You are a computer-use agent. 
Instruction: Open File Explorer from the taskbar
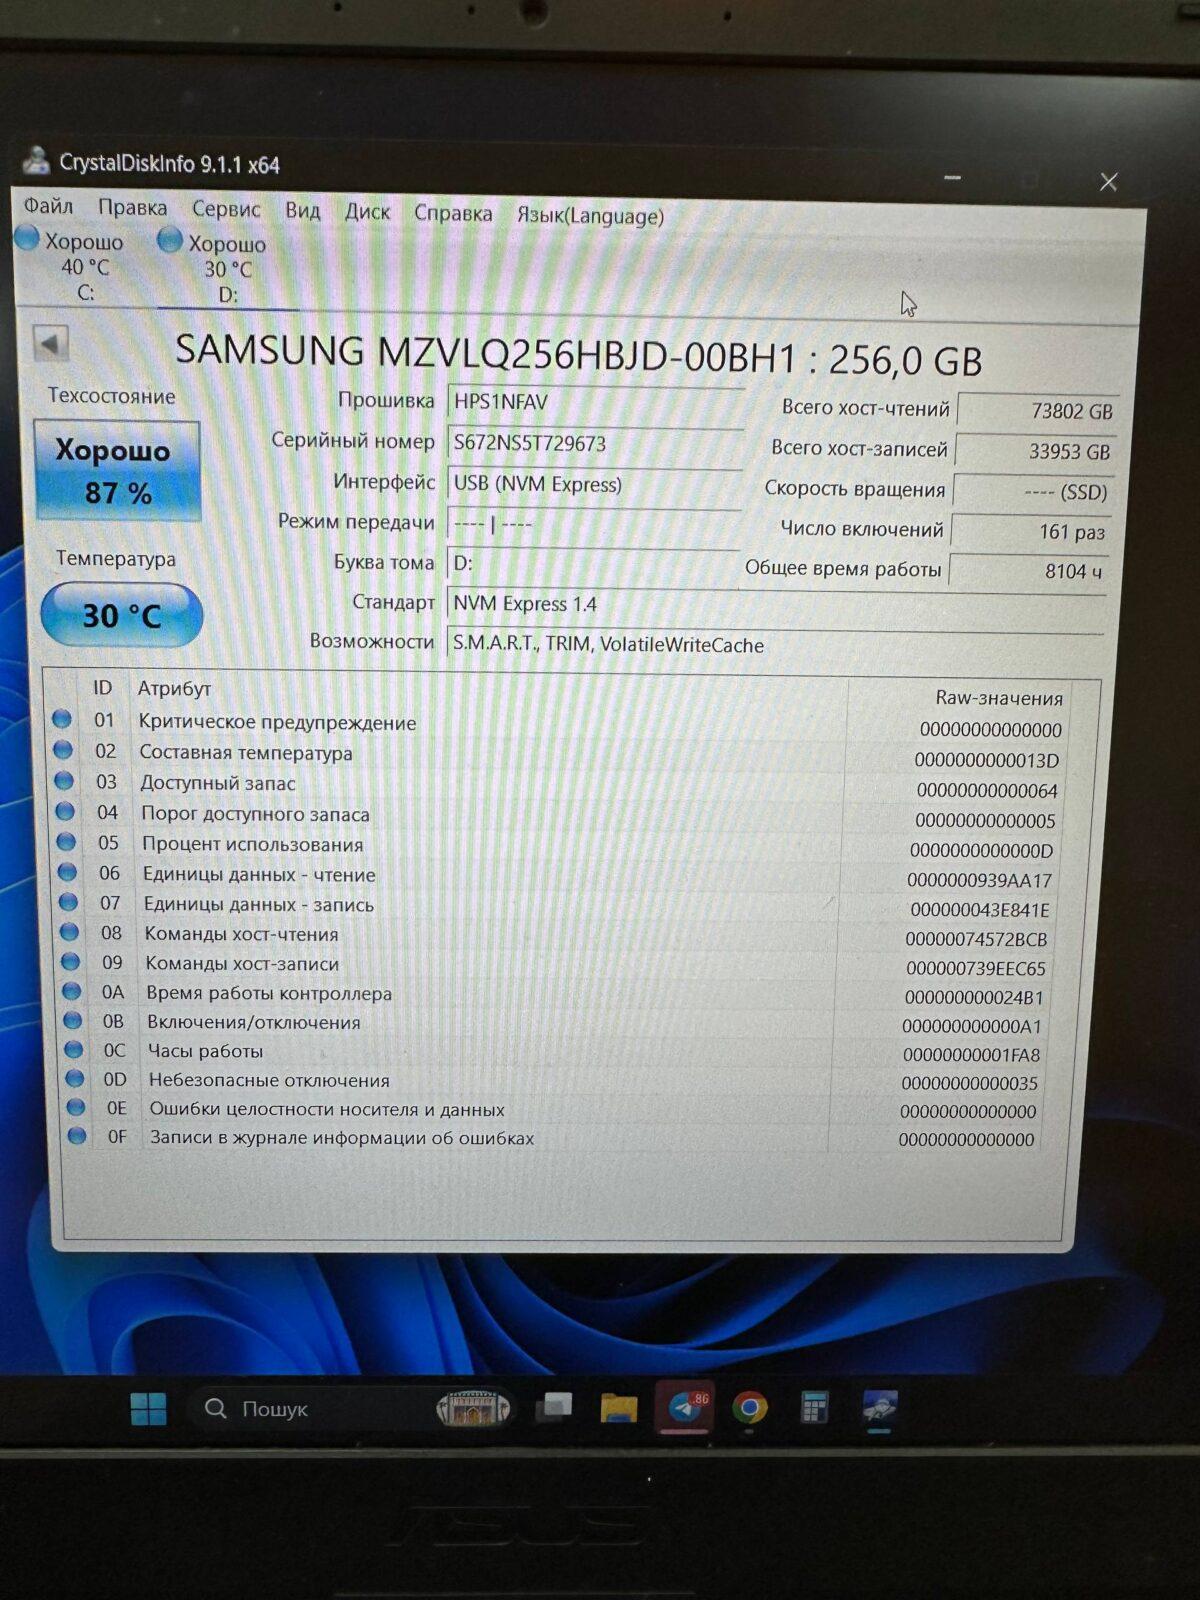coord(619,1409)
